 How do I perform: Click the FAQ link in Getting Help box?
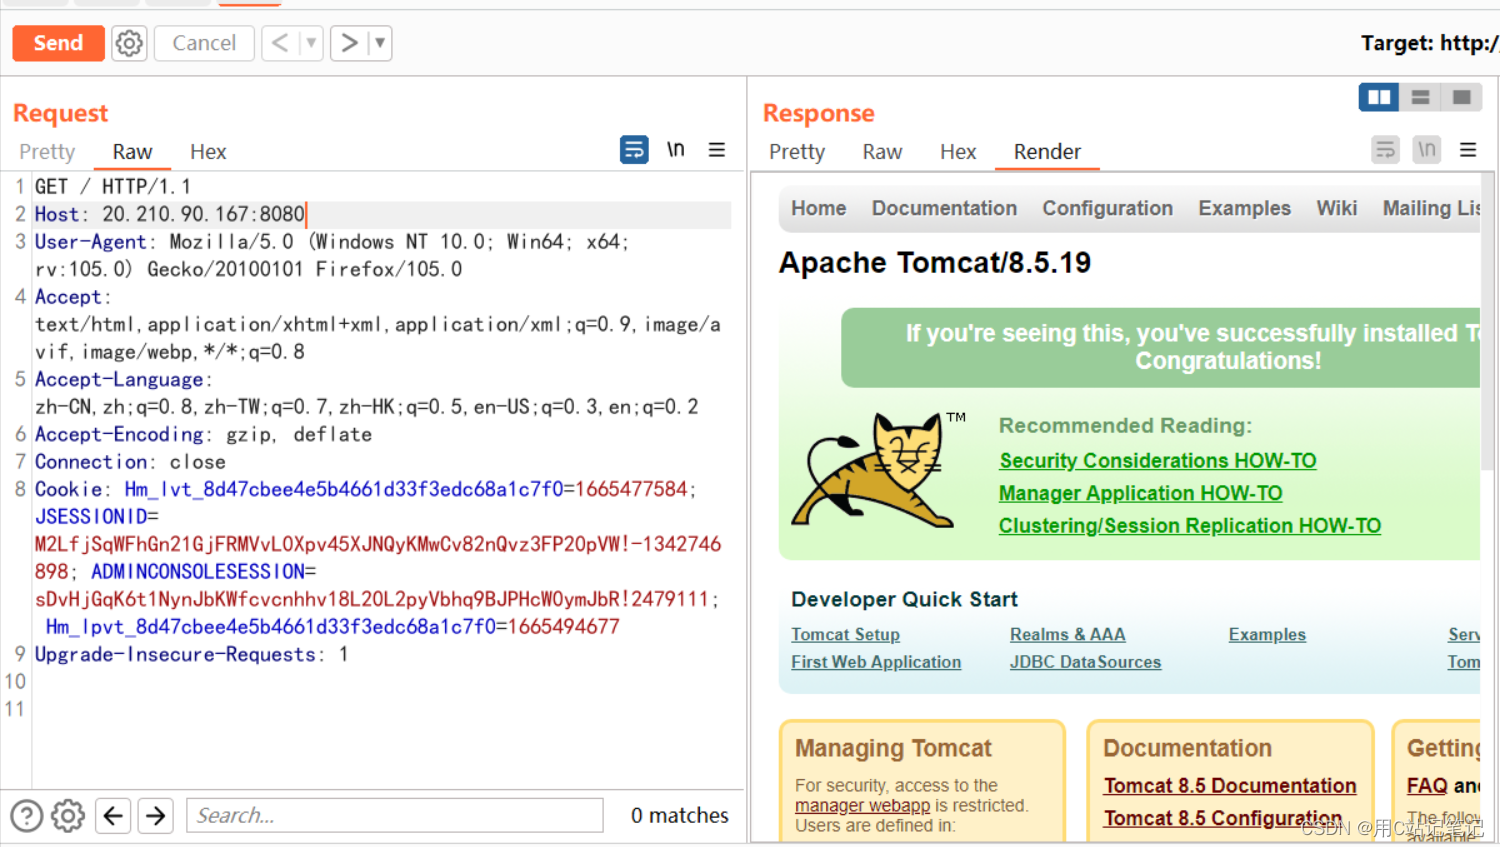pos(1427,786)
